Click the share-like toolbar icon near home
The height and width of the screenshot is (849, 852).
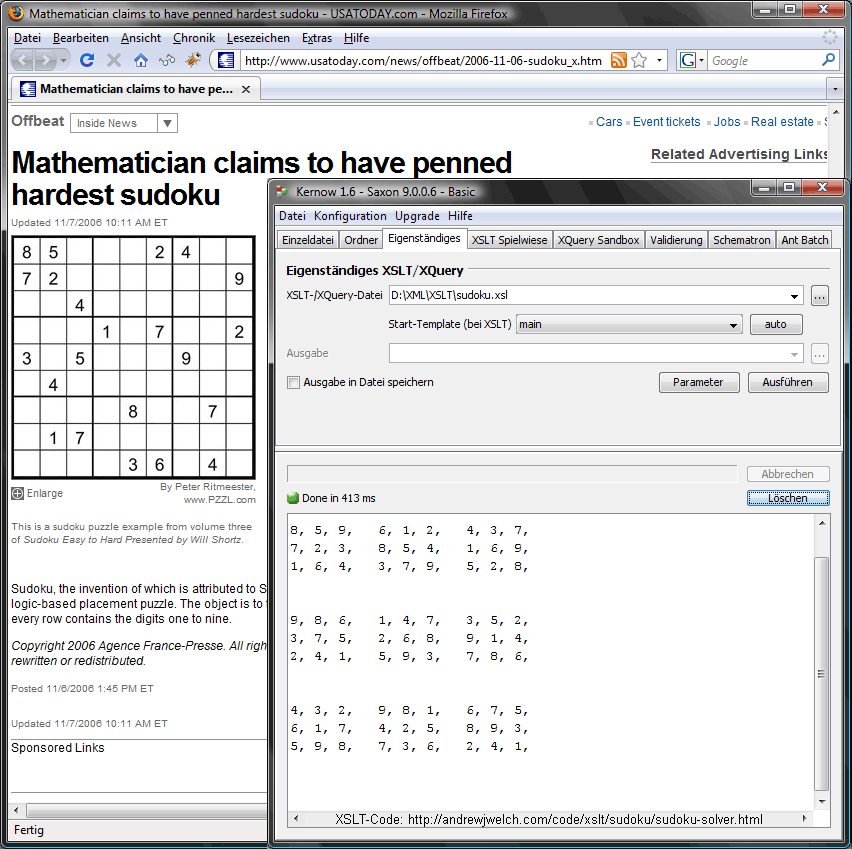(167, 60)
